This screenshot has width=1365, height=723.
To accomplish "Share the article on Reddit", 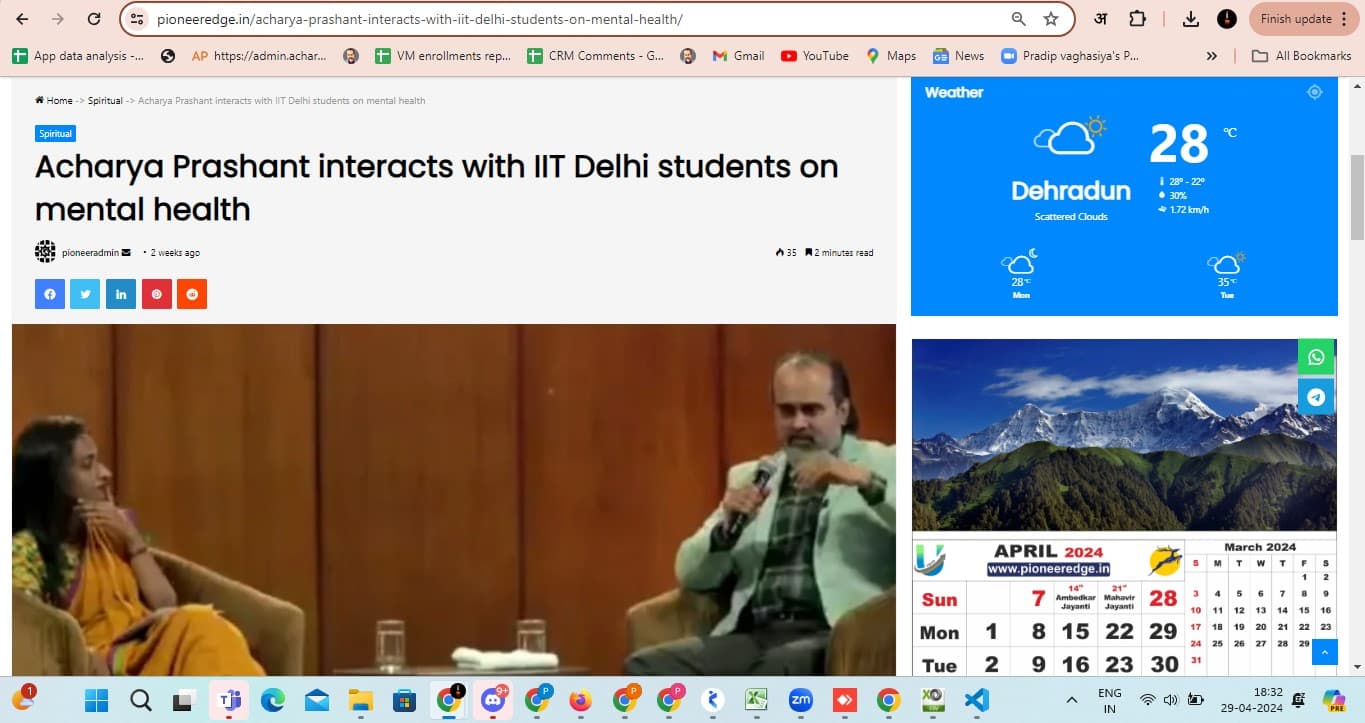I will 192,294.
